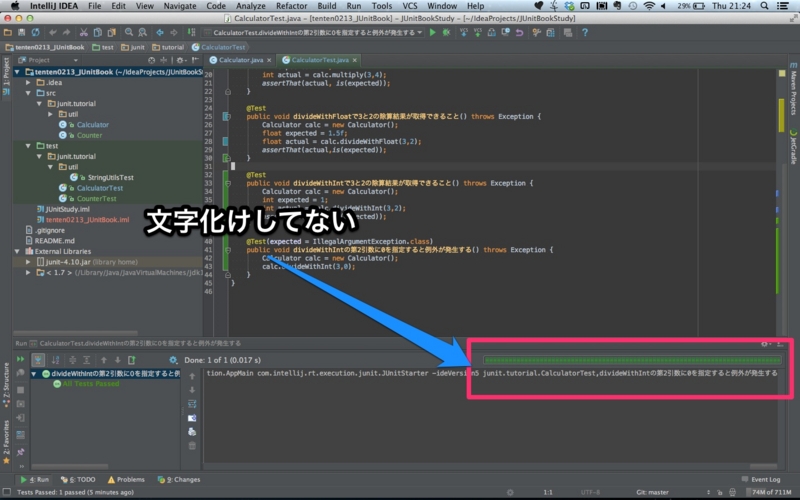Image resolution: width=800 pixels, height=500 pixels.
Task: Click the Print console output icon
Action: tap(192, 432)
